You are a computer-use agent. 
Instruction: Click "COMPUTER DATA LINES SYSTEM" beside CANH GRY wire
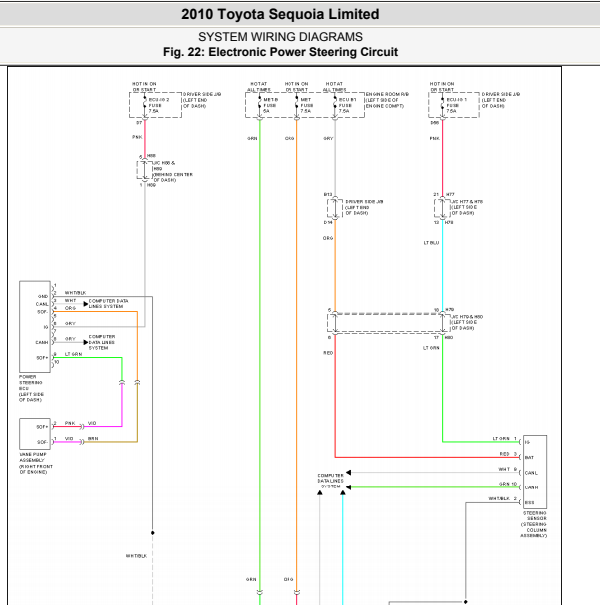(x=101, y=342)
